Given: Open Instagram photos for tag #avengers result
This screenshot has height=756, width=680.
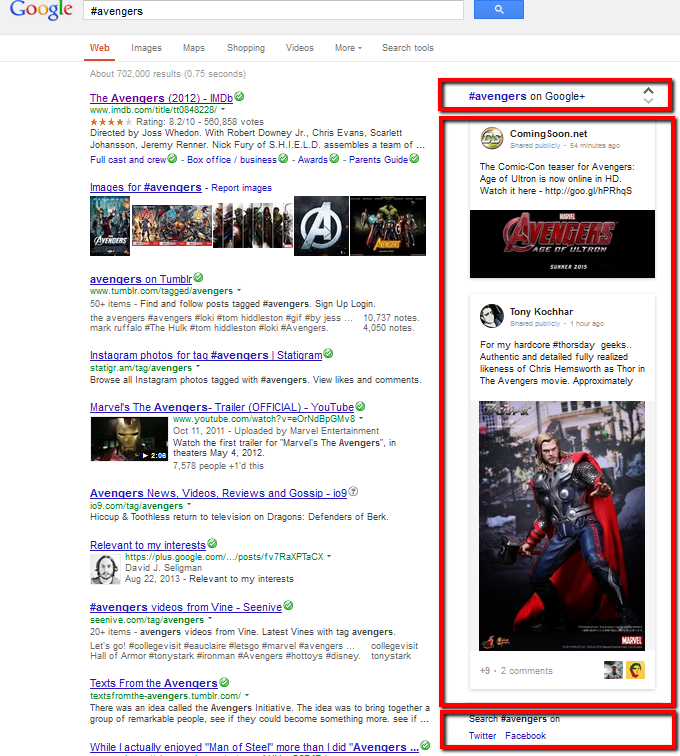Looking at the screenshot, I should pyautogui.click(x=206, y=355).
